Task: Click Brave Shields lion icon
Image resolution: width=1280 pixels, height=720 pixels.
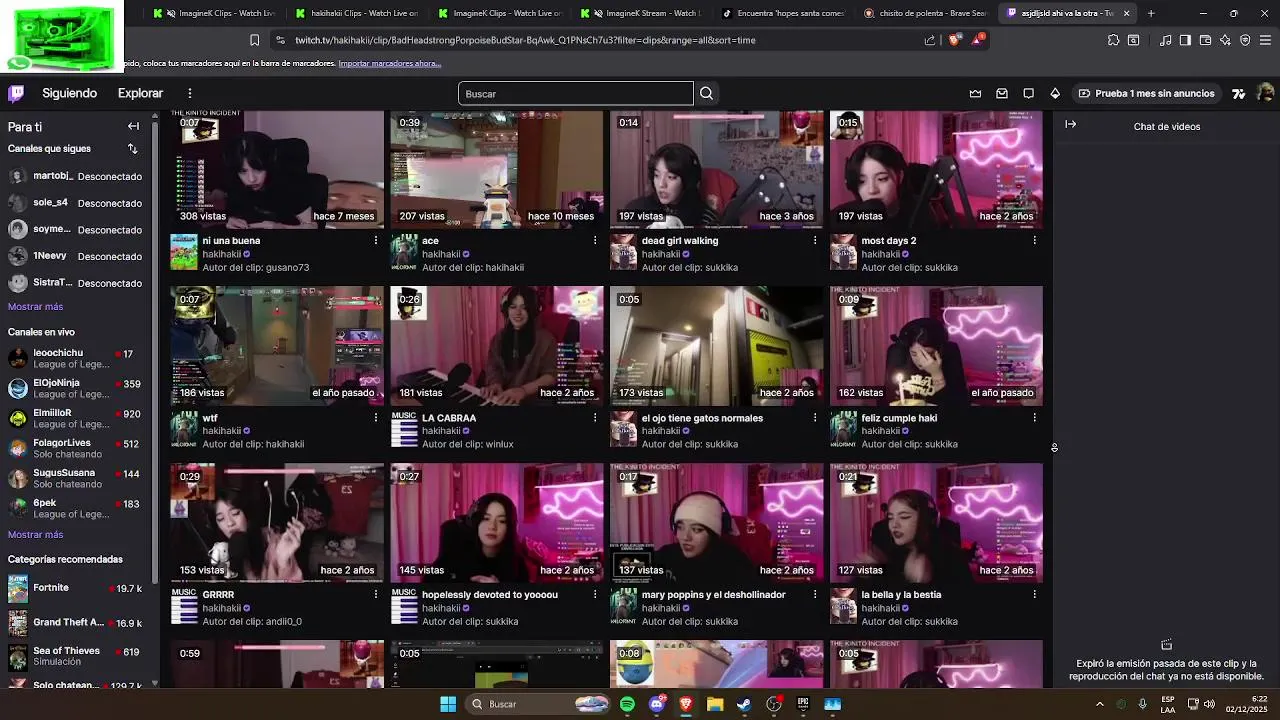Action: [954, 40]
